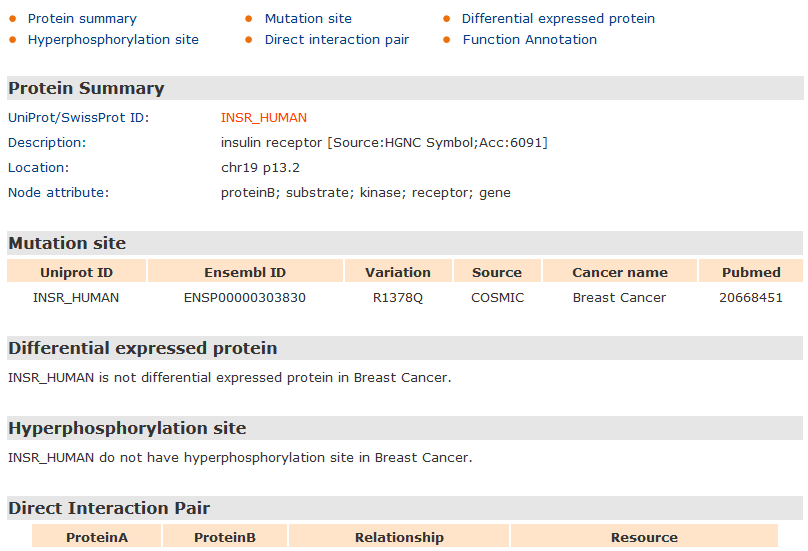Open Function Annotation navigation link
This screenshot has height=551, width=808.
coord(530,40)
